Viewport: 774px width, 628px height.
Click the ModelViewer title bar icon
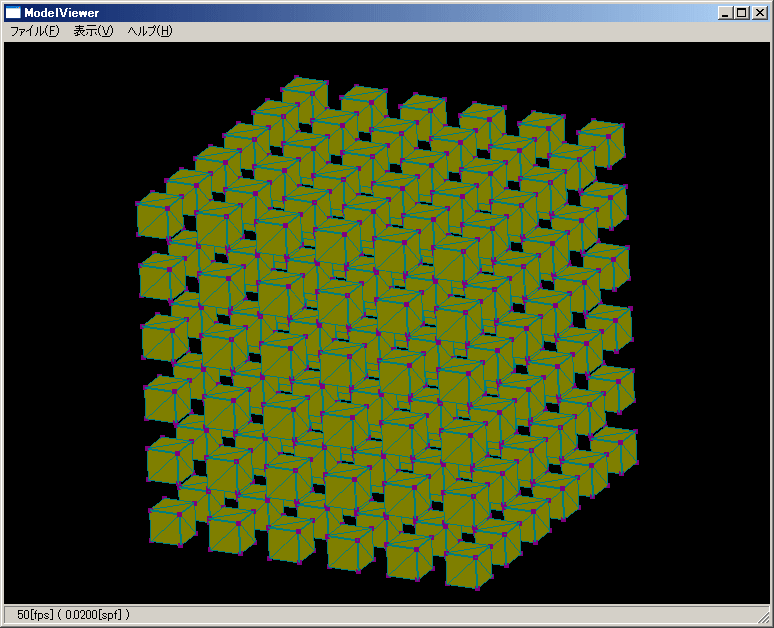pos(13,13)
